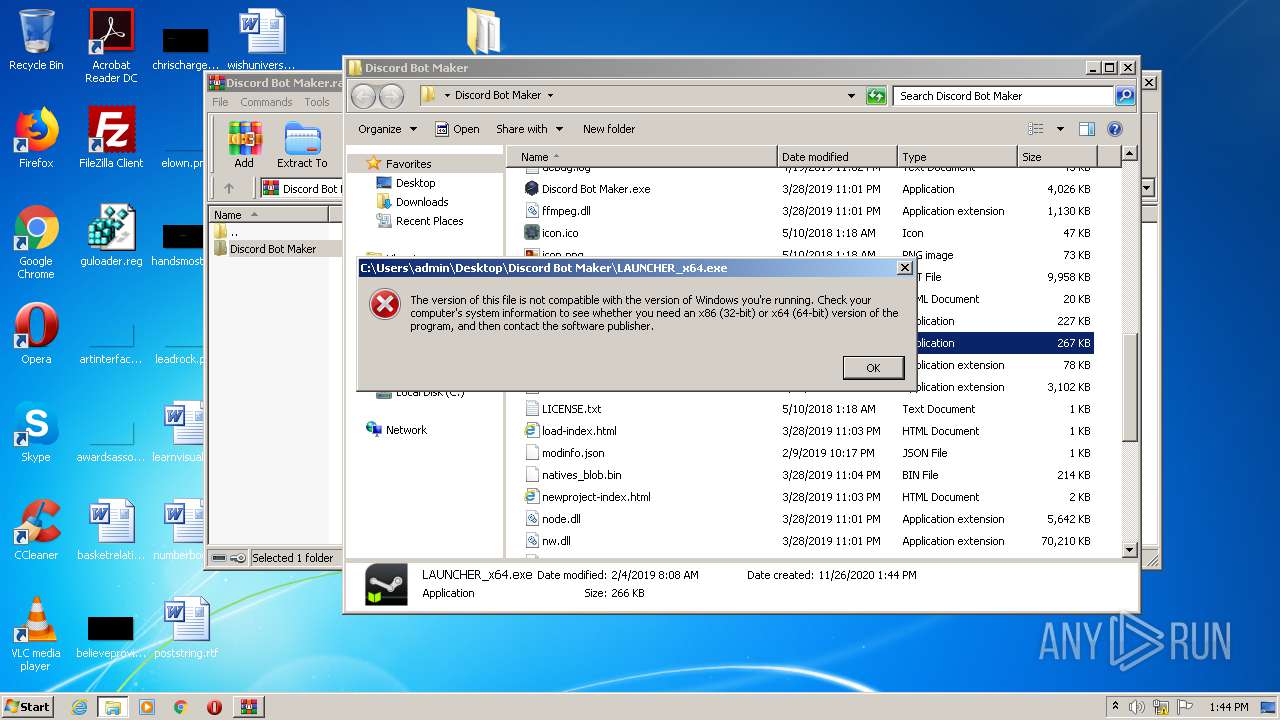The width and height of the screenshot is (1280, 720).
Task: Sort by Size column header
Action: pyautogui.click(x=1057, y=157)
